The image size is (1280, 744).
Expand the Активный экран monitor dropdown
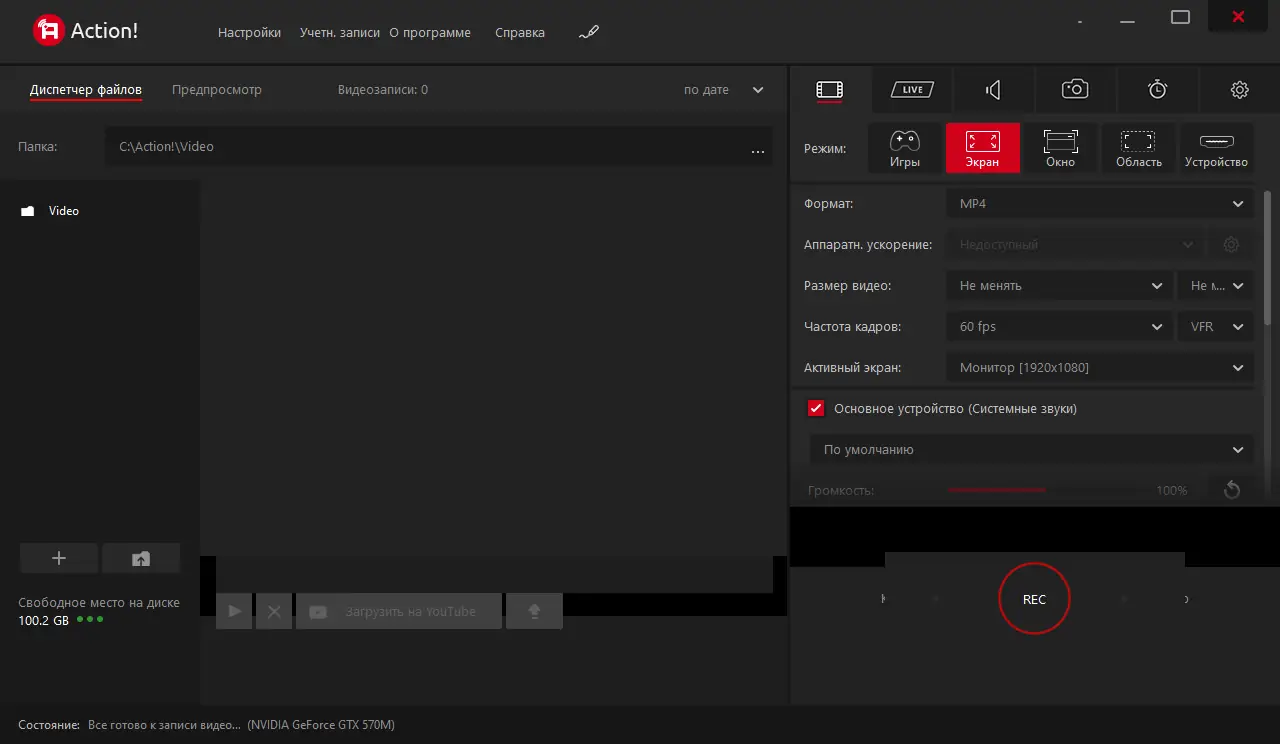click(x=1100, y=368)
